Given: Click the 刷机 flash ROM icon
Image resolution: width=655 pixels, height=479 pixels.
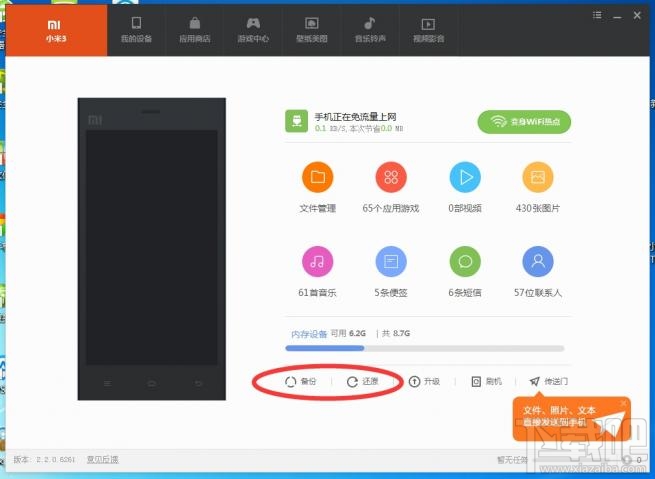Looking at the screenshot, I should [x=476, y=382].
